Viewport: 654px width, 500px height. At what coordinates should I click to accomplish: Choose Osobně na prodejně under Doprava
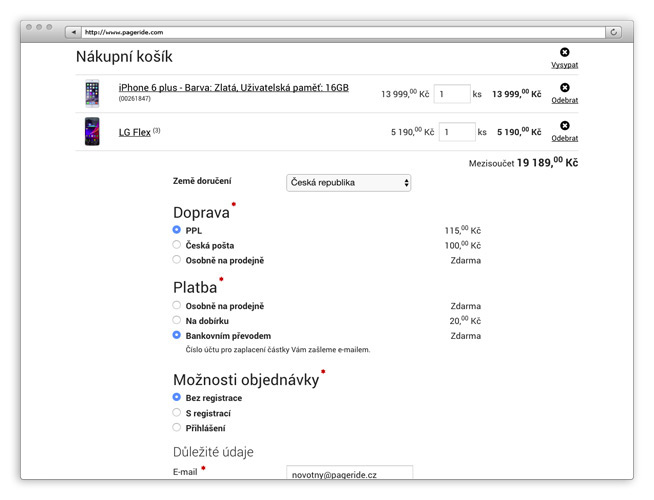tap(177, 260)
